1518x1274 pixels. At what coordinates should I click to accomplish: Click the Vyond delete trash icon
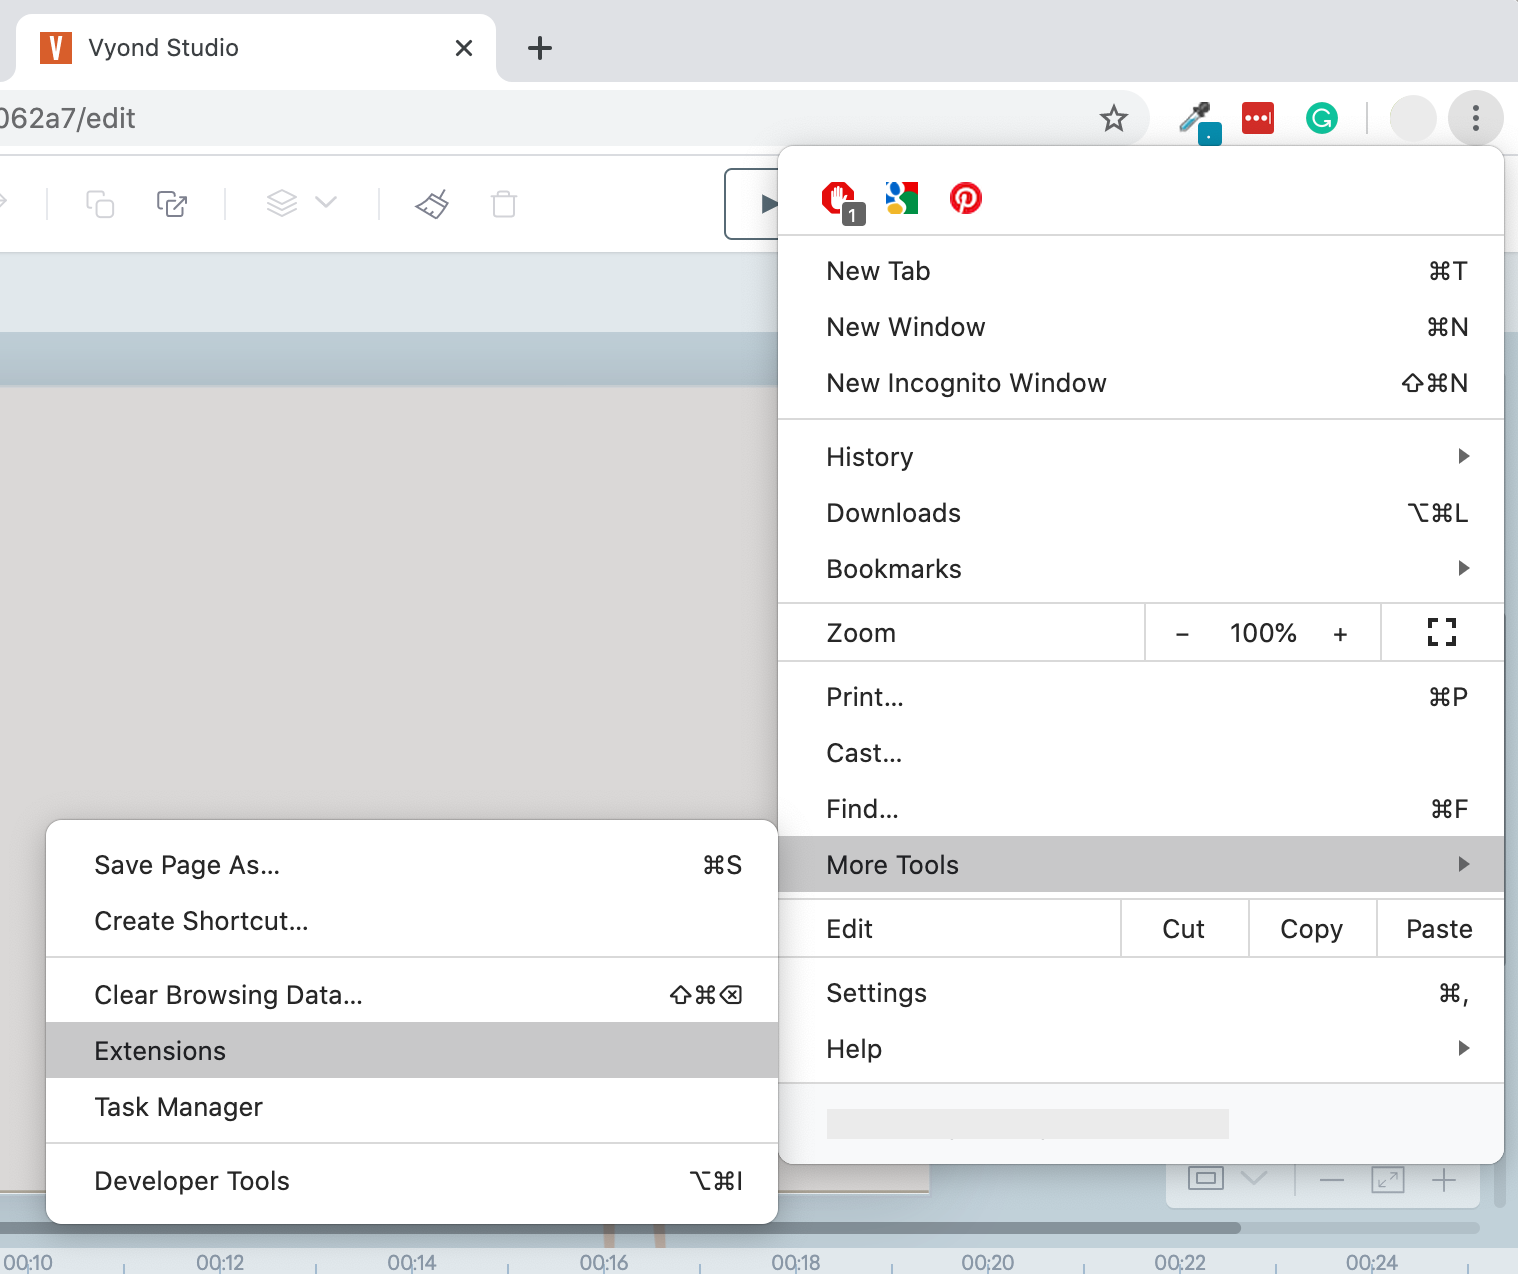(504, 204)
